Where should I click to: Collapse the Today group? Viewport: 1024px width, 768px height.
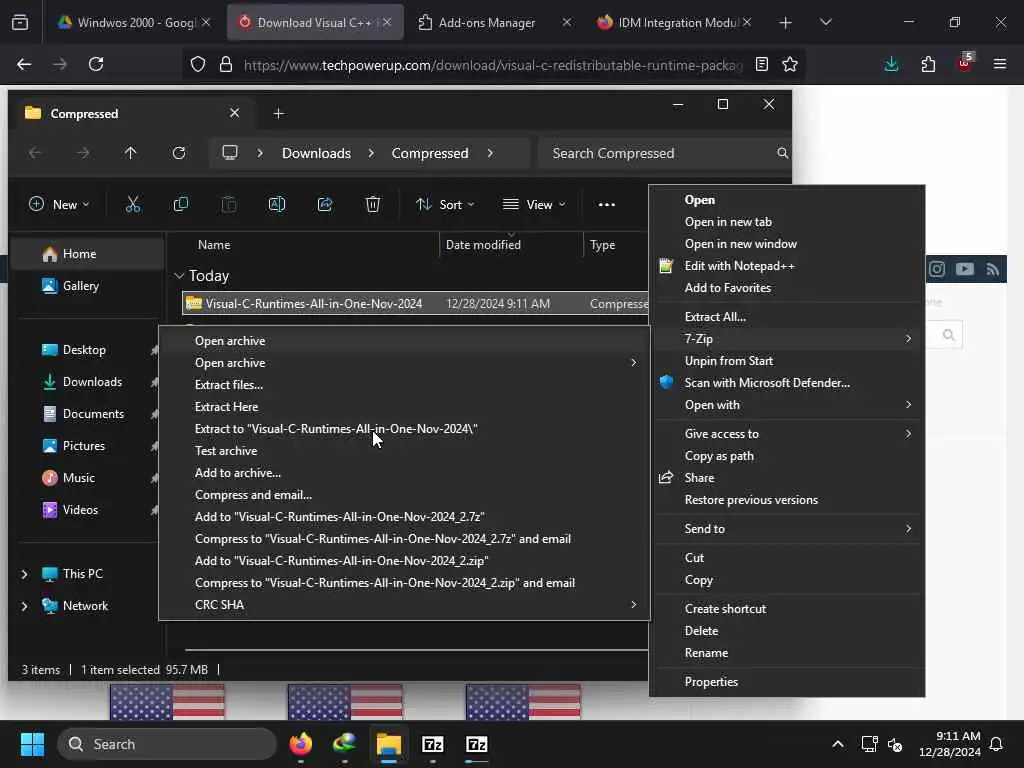coord(179,276)
